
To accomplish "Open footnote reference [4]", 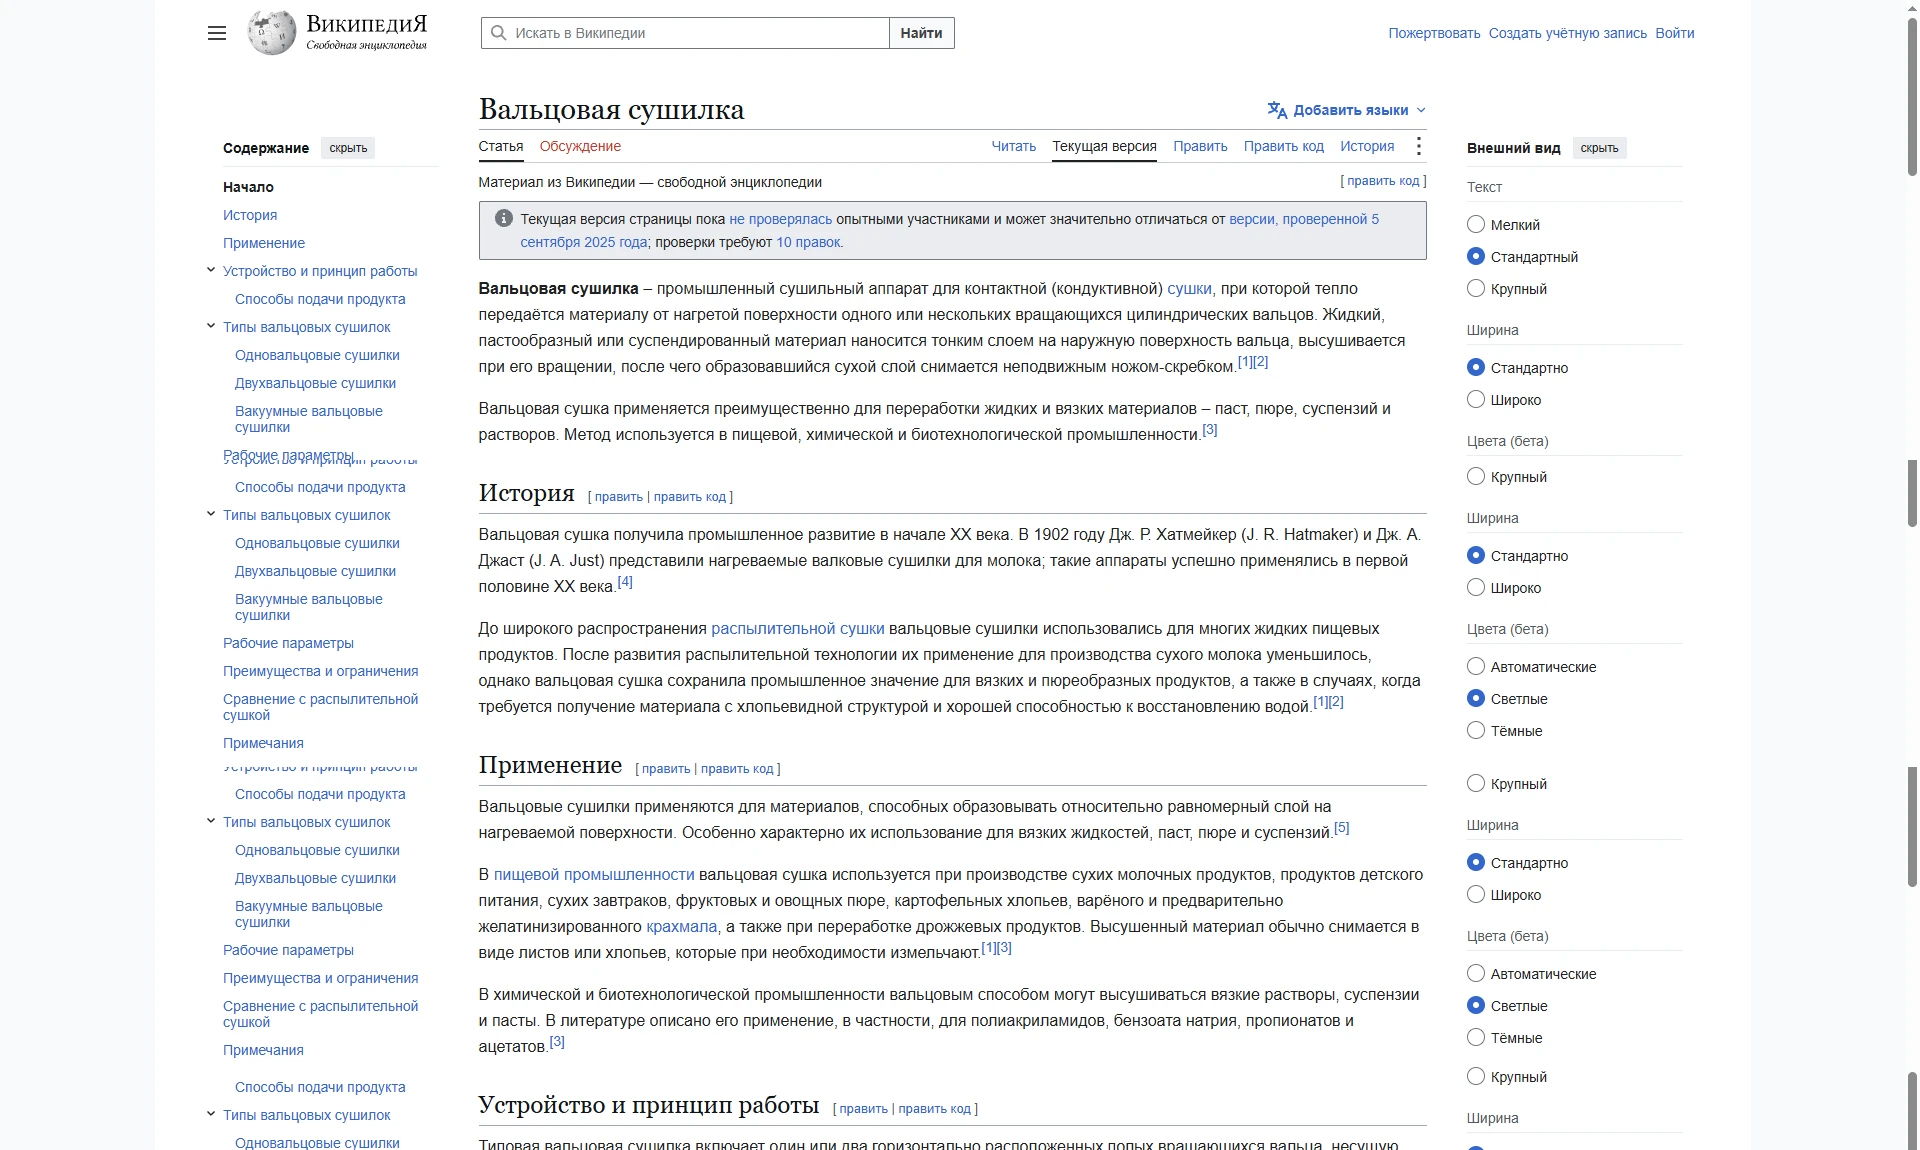I will coord(625,582).
